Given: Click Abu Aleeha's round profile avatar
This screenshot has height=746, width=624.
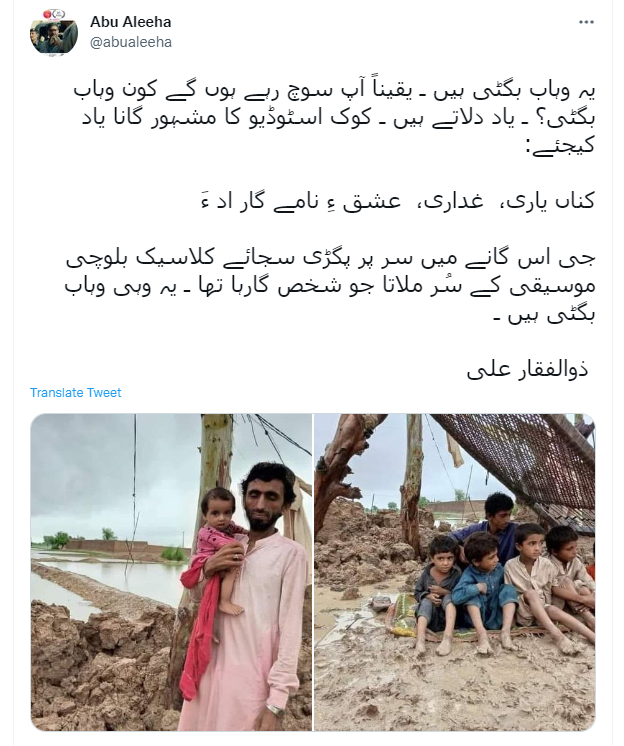Looking at the screenshot, I should tap(54, 32).
